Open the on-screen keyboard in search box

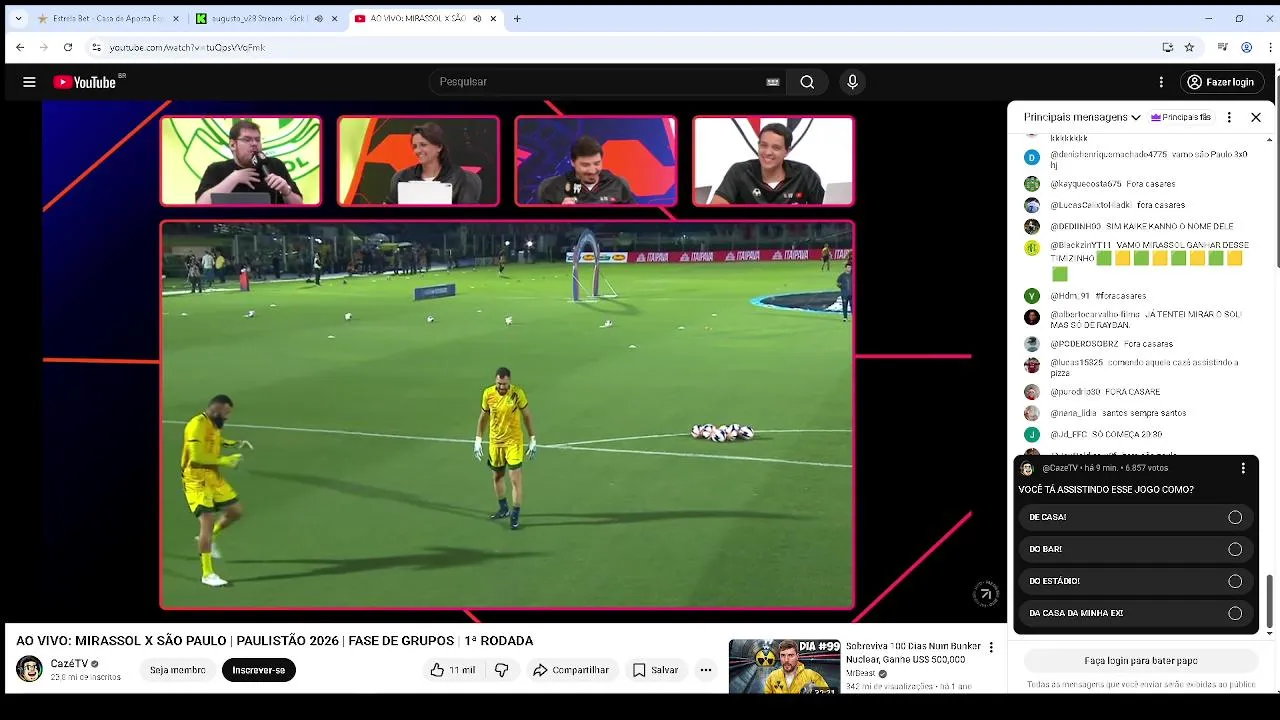(x=772, y=82)
